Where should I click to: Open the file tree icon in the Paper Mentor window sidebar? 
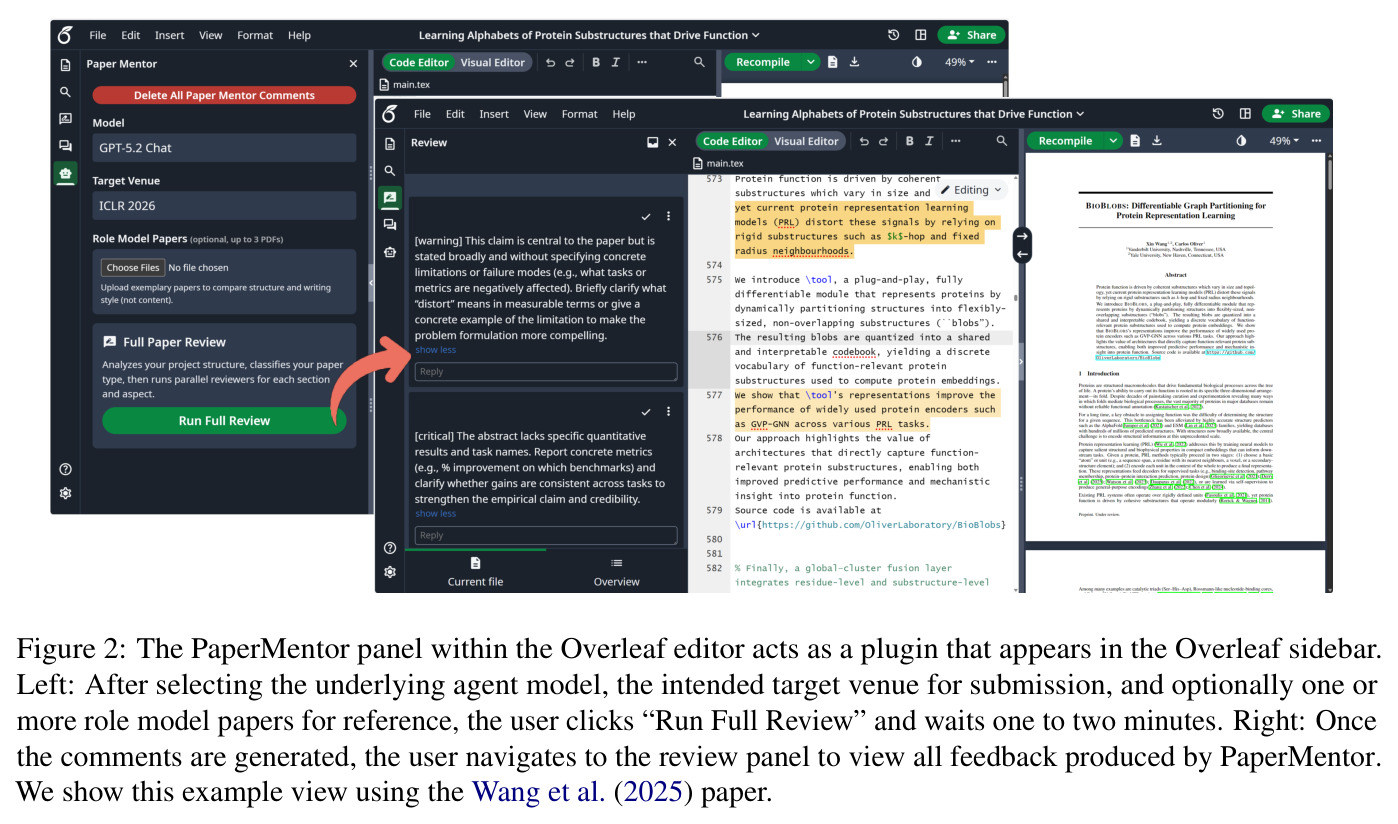tap(65, 65)
